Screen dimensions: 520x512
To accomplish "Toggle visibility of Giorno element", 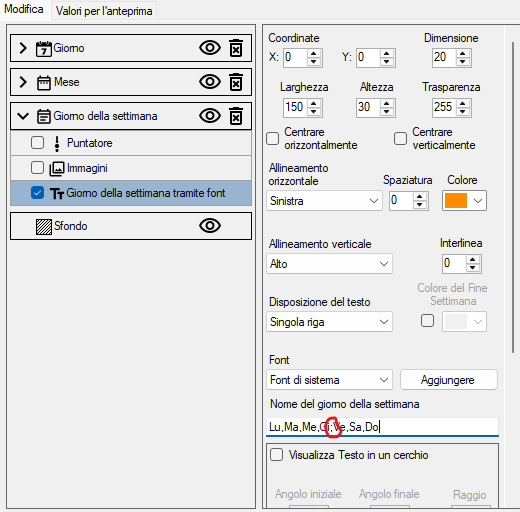I will 210,48.
